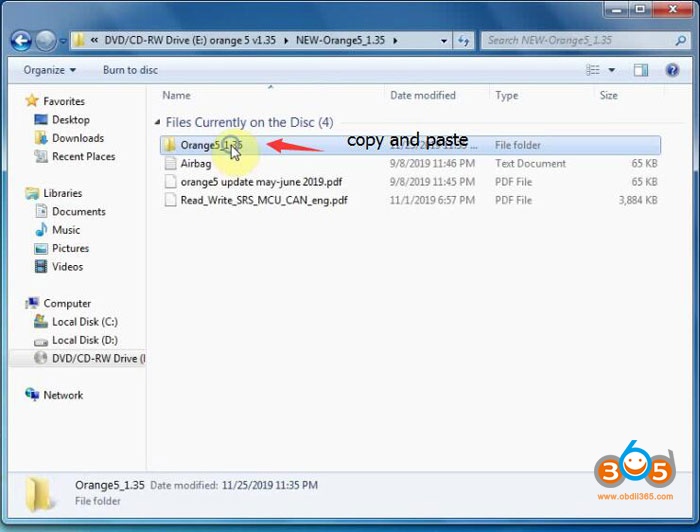Click DVD/CD-RW Drive (E:) breadcrumb segment
Image resolution: width=700 pixels, height=532 pixels.
pos(190,41)
